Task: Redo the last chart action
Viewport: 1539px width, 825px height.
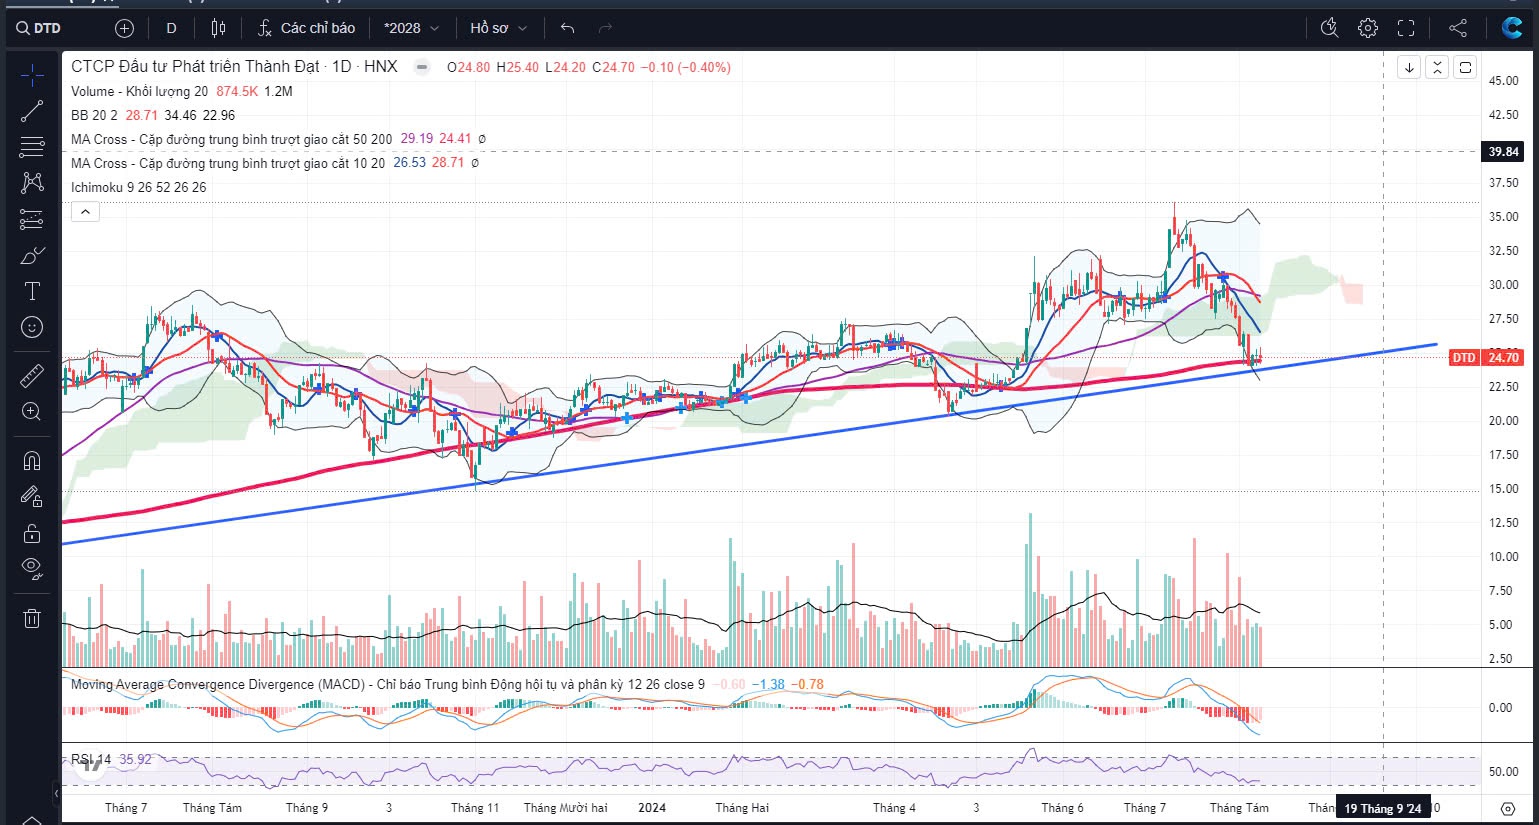Action: [604, 28]
